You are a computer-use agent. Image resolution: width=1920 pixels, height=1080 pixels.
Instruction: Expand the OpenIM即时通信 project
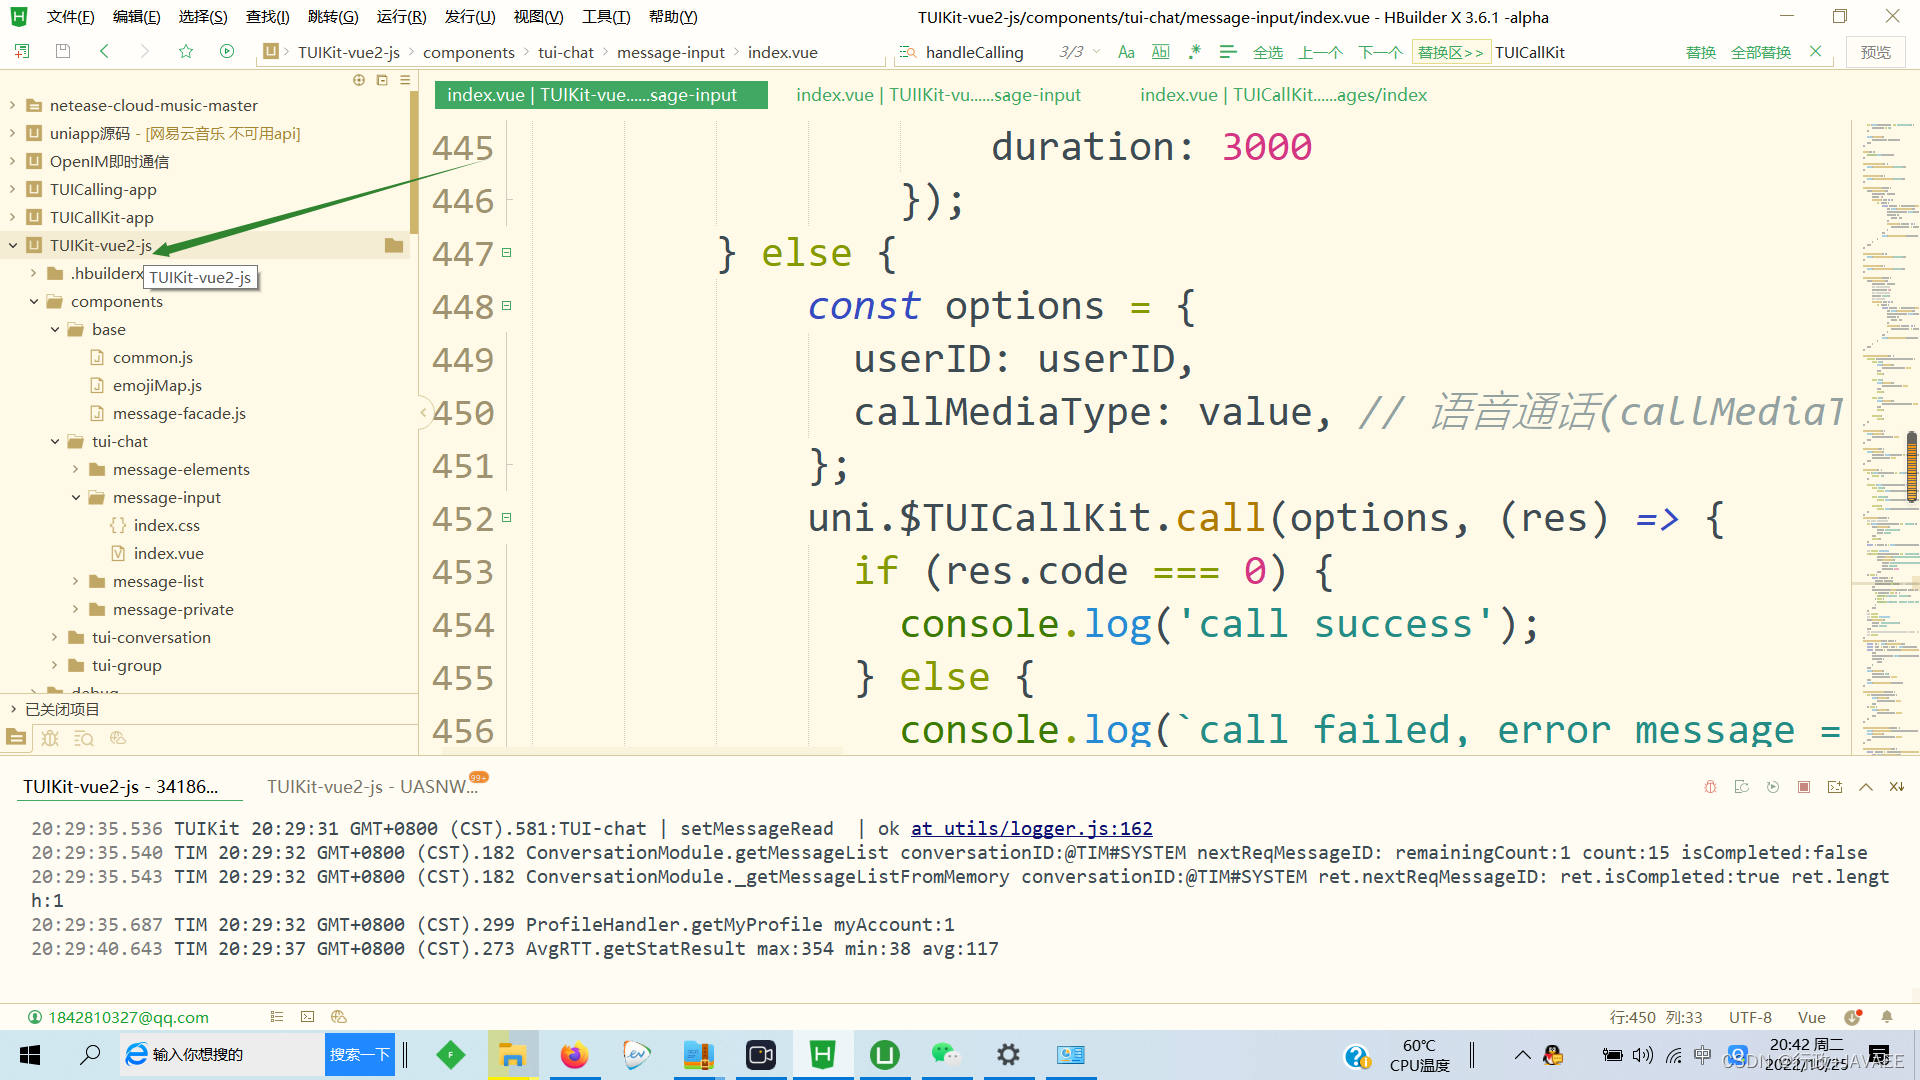coord(13,161)
